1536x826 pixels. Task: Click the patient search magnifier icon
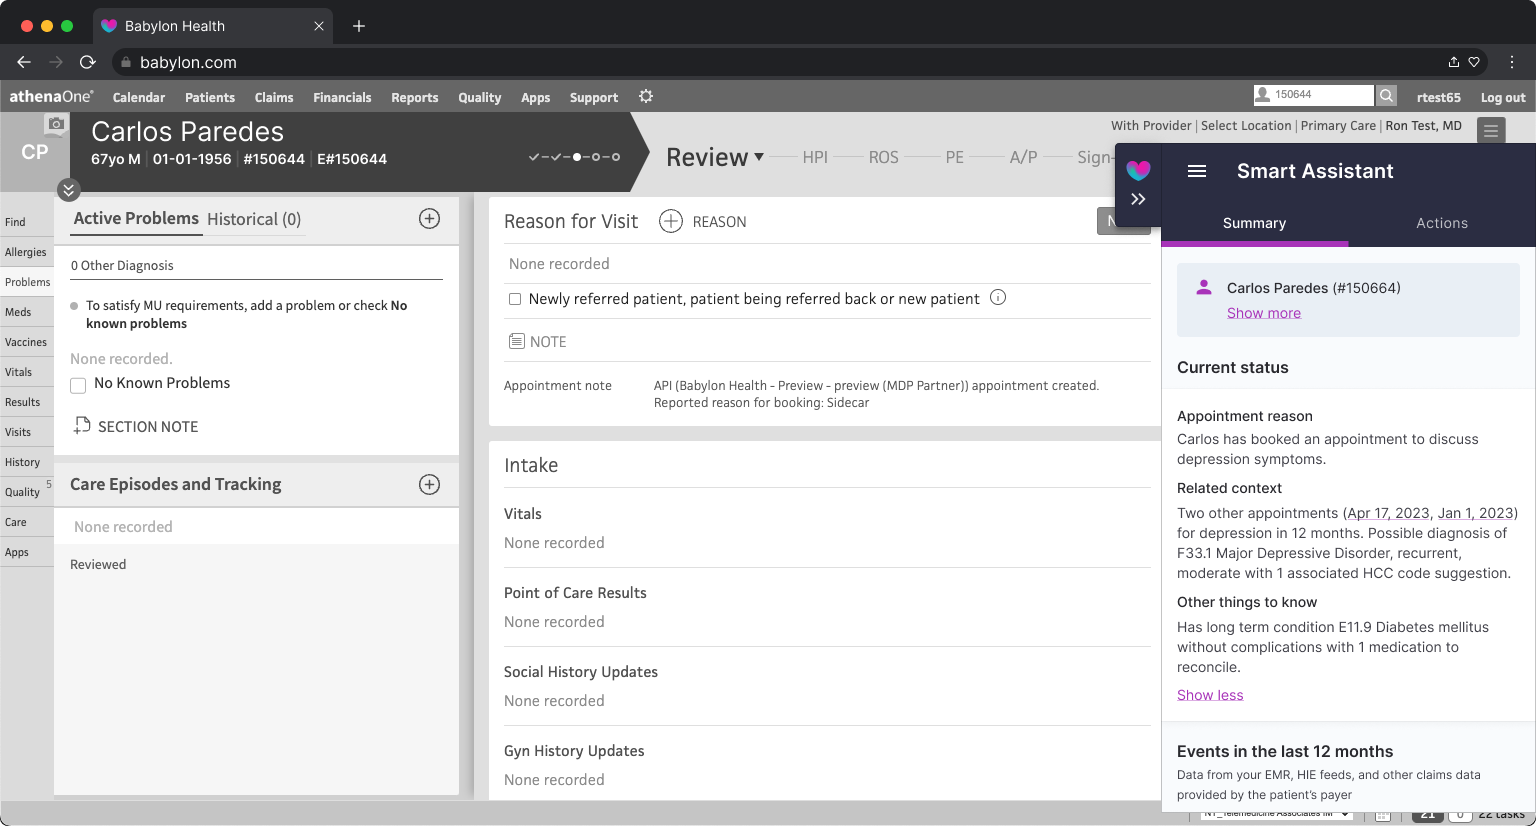pyautogui.click(x=1386, y=95)
